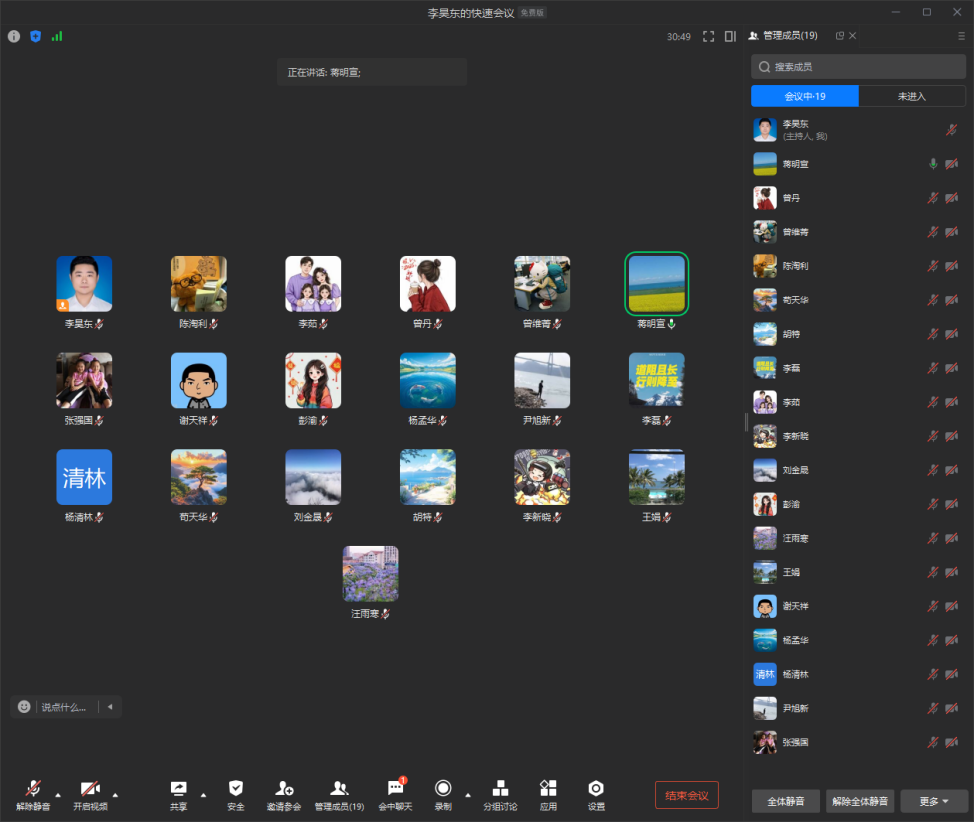The width and height of the screenshot is (974, 822).
Task: Check the green network signal bars
Action: coord(57,36)
